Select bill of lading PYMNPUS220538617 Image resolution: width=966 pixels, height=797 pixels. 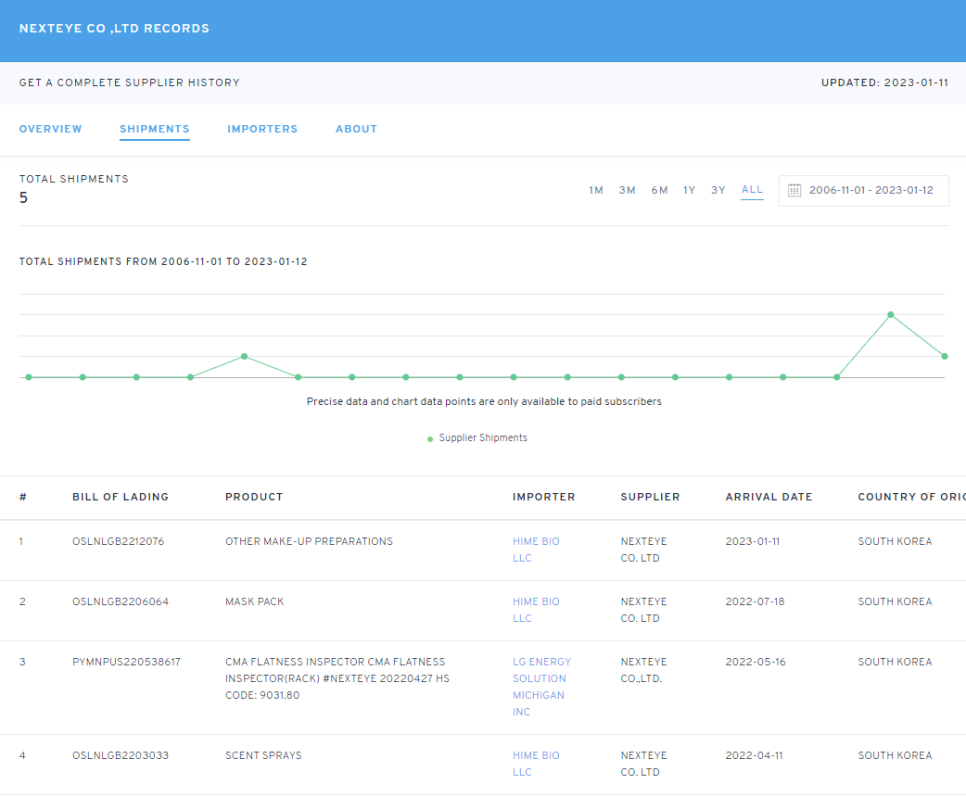(x=126, y=662)
